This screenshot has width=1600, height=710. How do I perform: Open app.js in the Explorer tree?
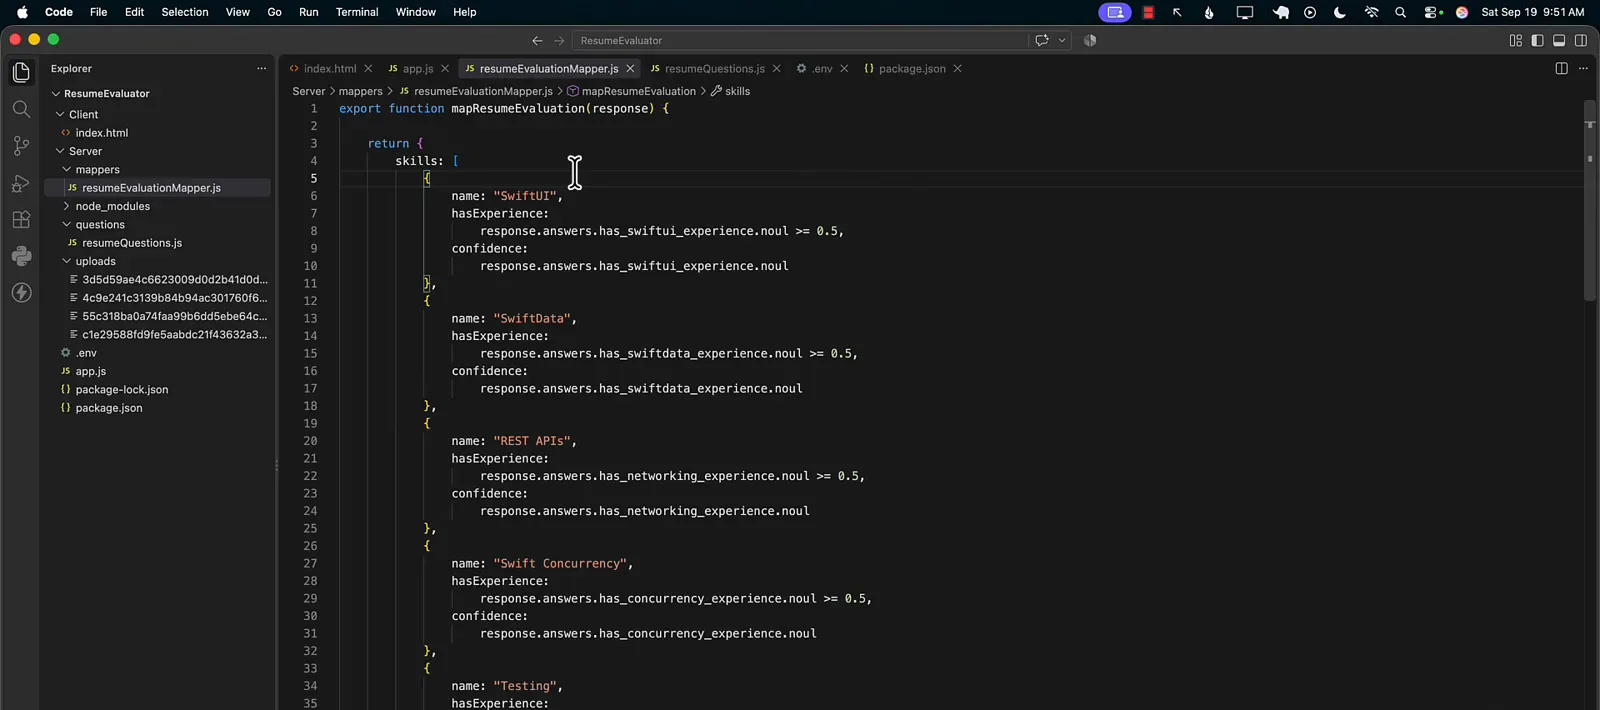click(x=90, y=371)
